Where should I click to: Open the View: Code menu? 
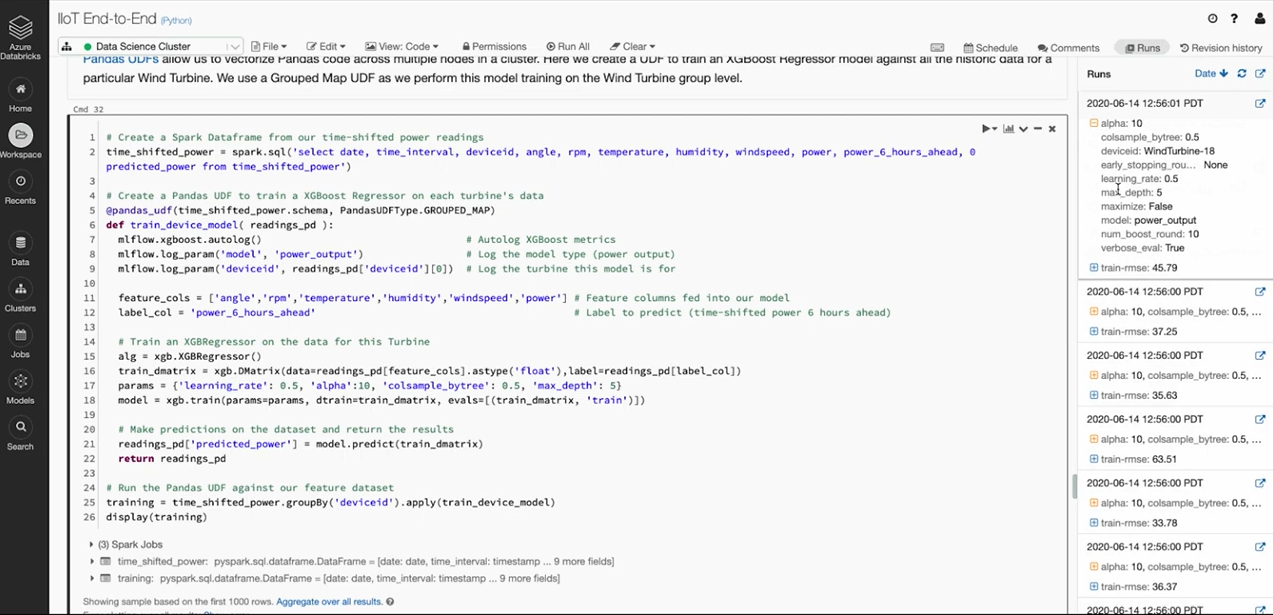(402, 47)
